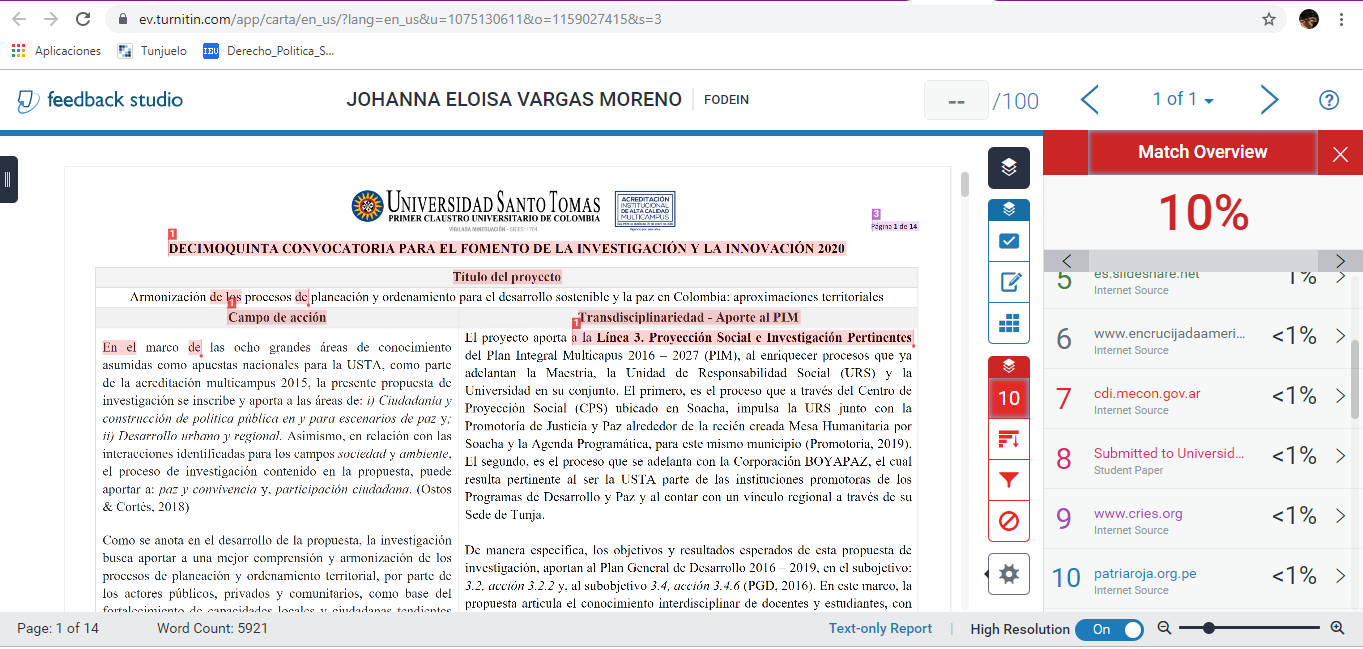Open excluded sources circle-slash icon
1363x649 pixels.
[x=1009, y=521]
